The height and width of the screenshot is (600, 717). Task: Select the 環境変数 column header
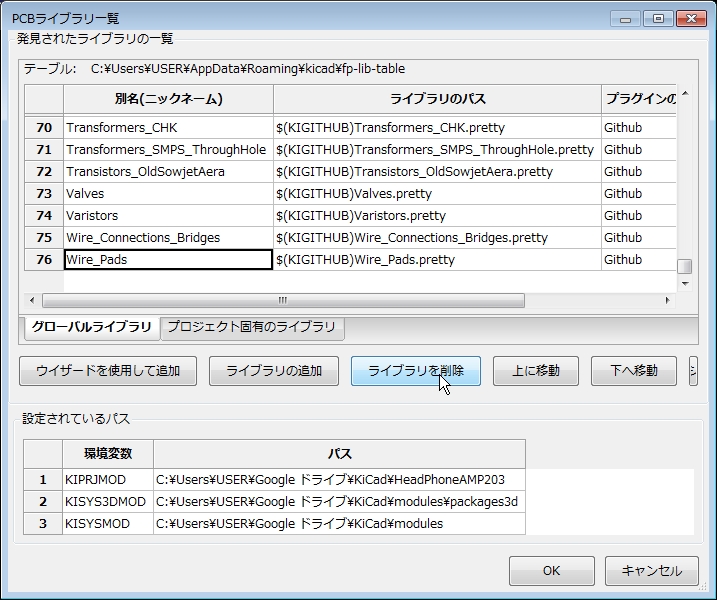tap(108, 454)
